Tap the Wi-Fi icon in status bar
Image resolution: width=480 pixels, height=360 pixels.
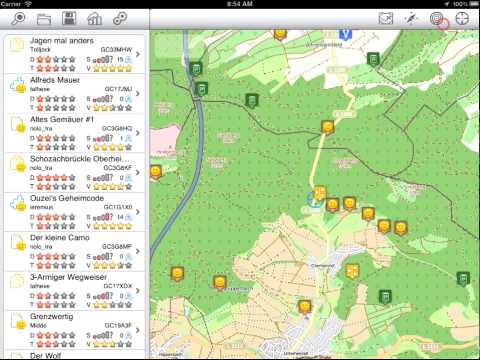point(29,4)
